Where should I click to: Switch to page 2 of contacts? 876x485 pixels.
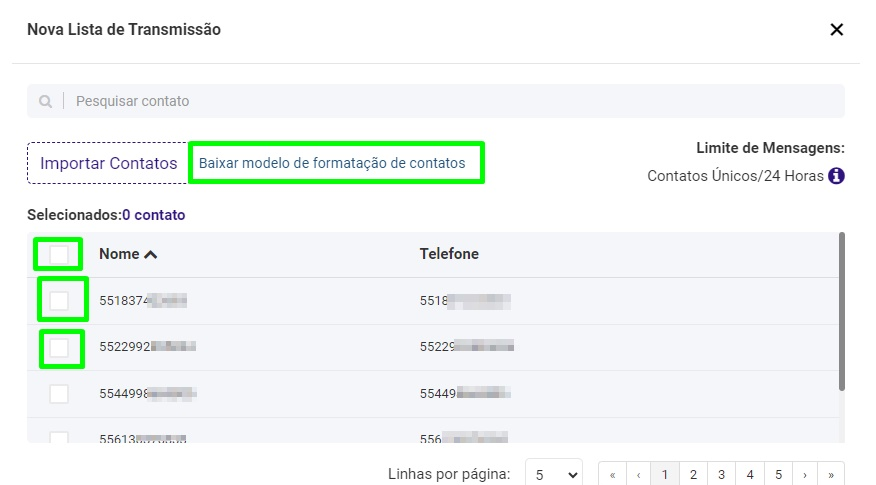coord(692,474)
